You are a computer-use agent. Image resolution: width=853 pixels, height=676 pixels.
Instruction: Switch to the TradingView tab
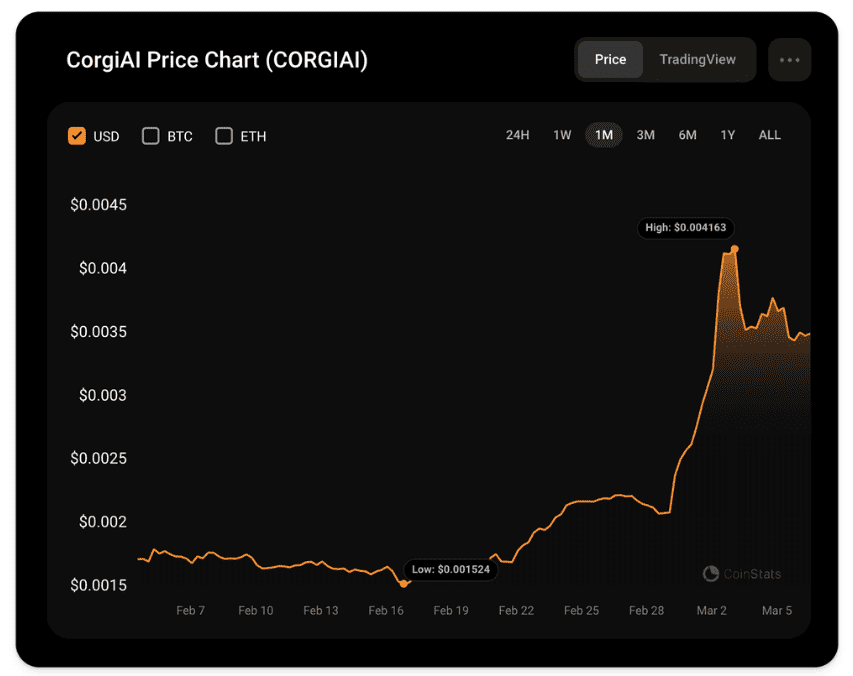click(x=697, y=59)
